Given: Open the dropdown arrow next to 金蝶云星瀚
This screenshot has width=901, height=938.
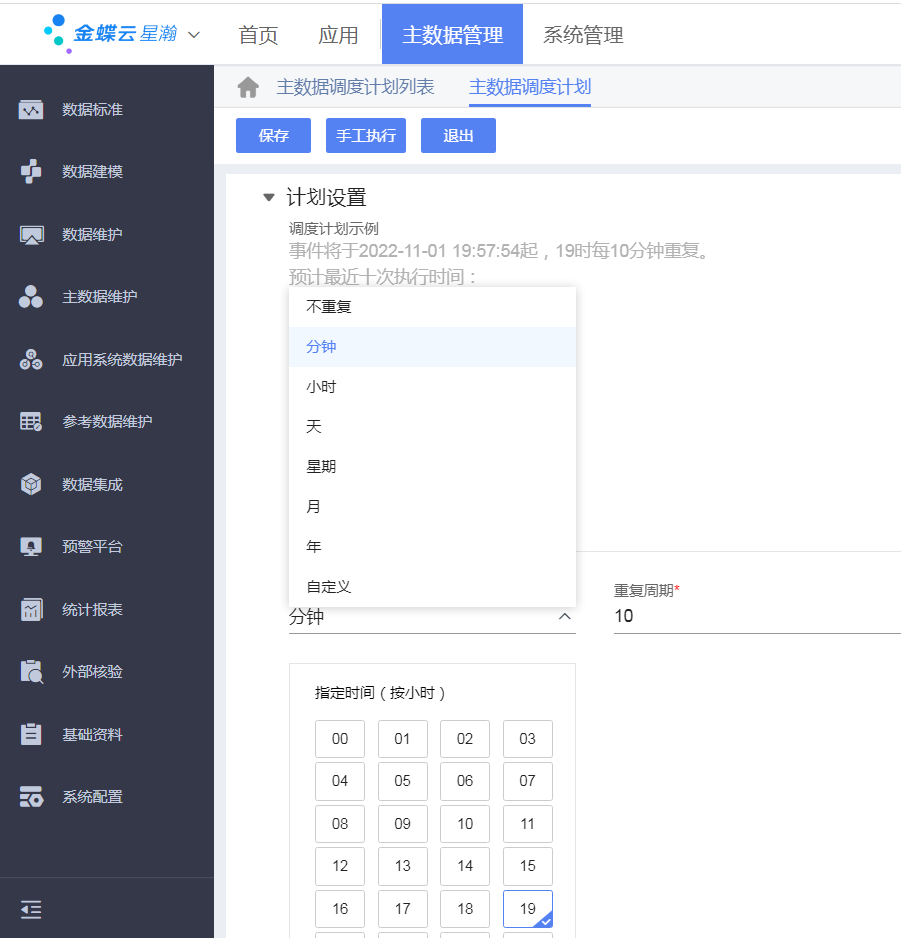Looking at the screenshot, I should pos(194,35).
